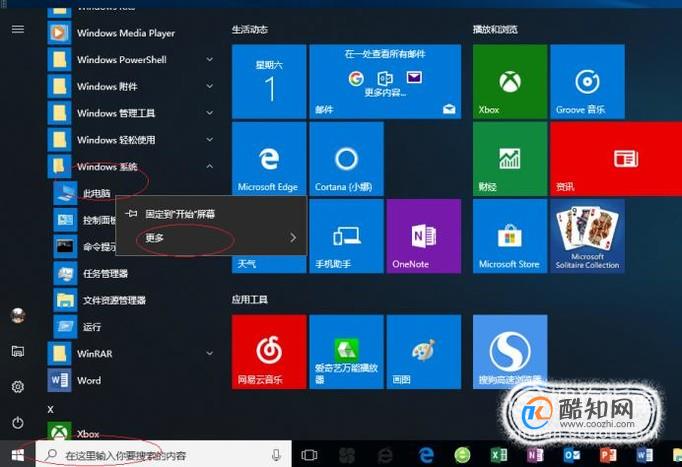
Task: Open the 命令提示符 icon
Action: [x=65, y=247]
